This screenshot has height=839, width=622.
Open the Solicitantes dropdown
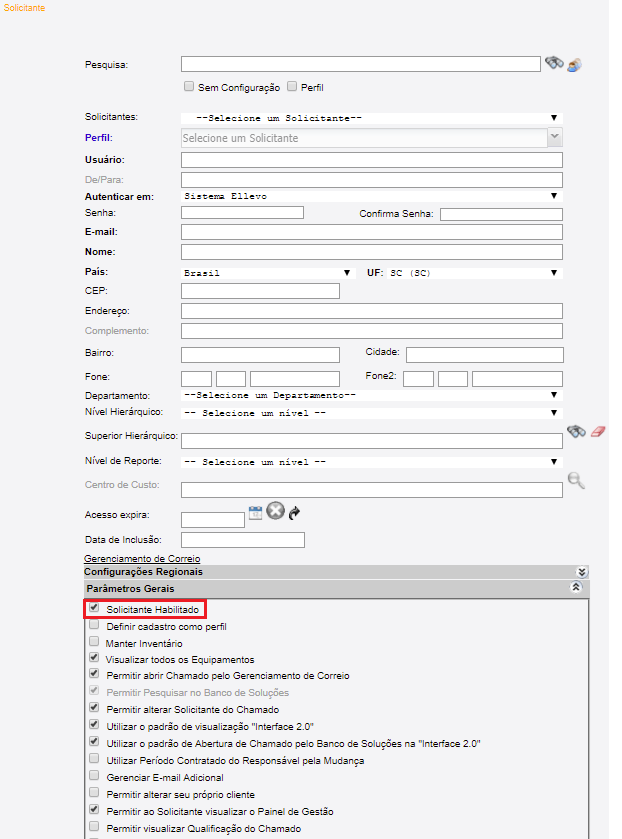point(371,118)
